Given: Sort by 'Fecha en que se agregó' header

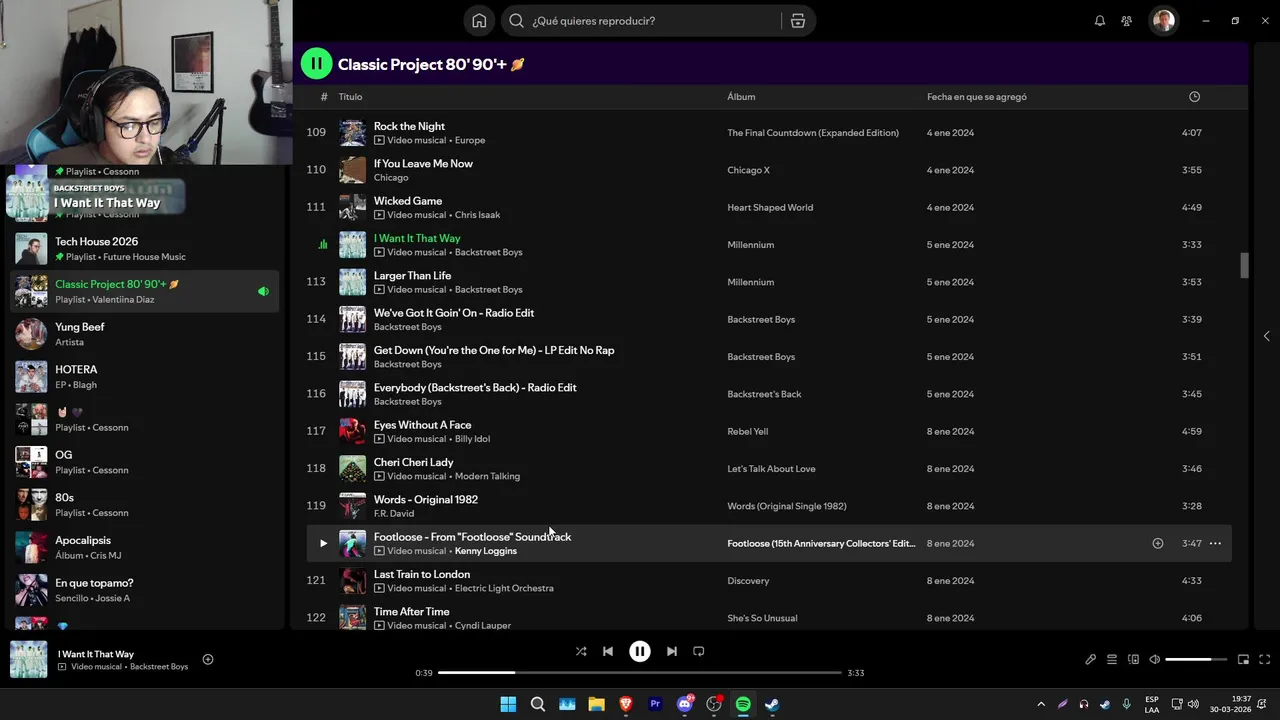Looking at the screenshot, I should click(x=976, y=97).
